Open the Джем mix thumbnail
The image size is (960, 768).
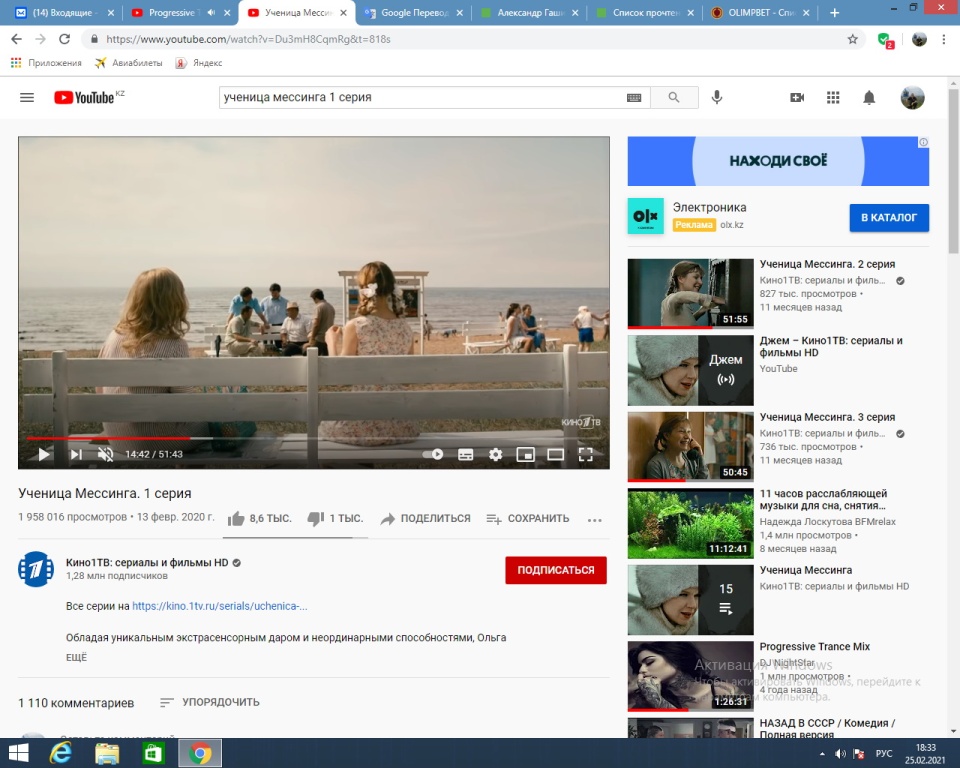pos(690,370)
